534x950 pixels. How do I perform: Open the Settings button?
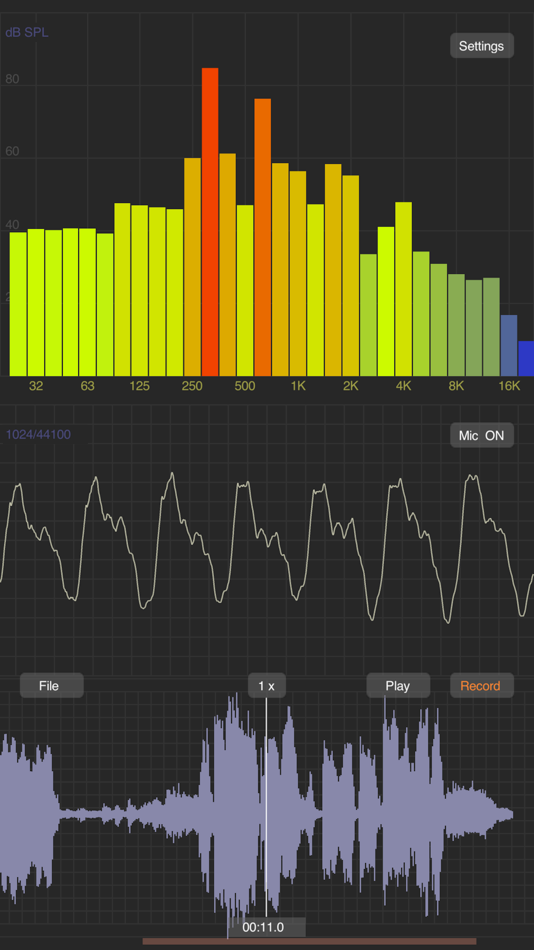(x=481, y=46)
